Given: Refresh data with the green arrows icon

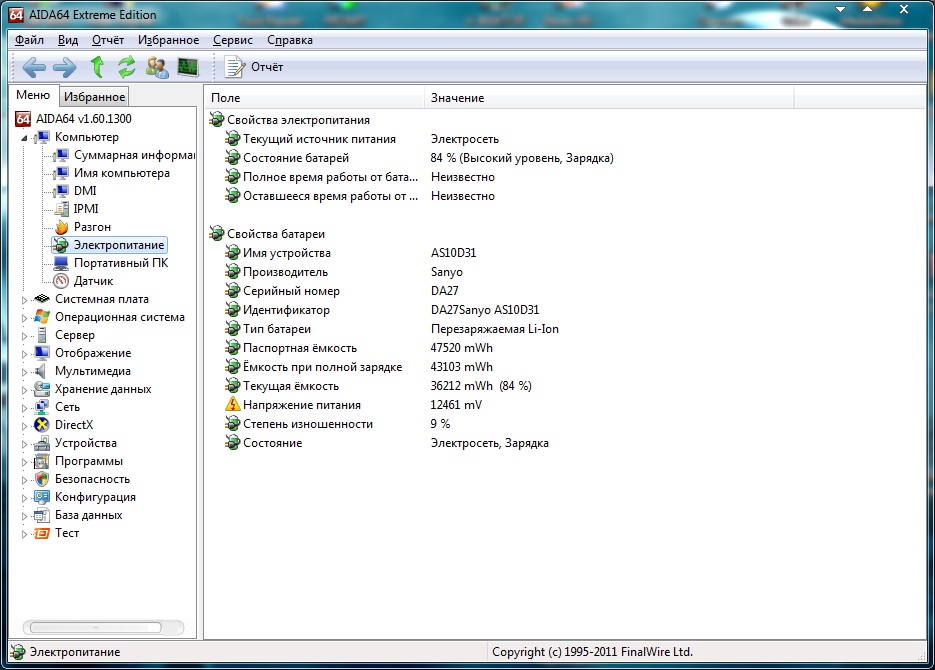Looking at the screenshot, I should click(x=126, y=67).
